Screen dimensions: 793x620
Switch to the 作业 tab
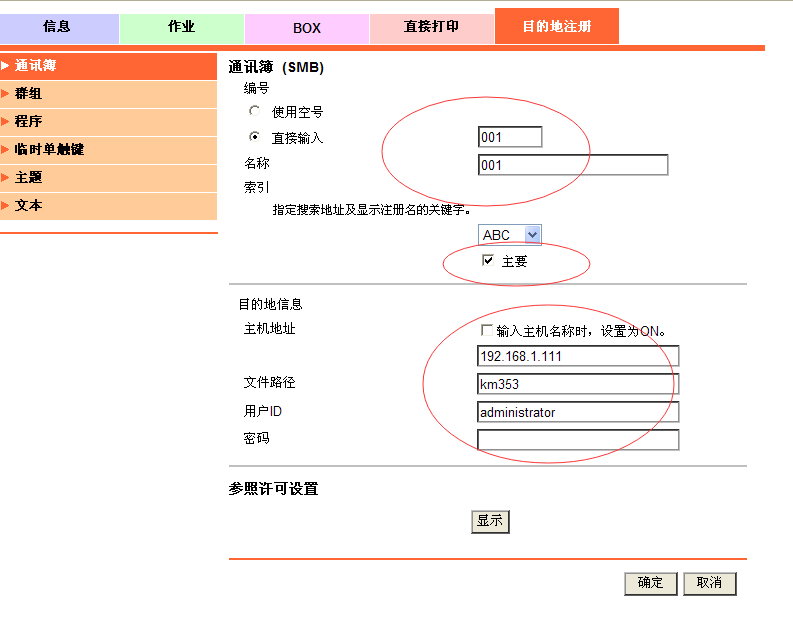pyautogui.click(x=181, y=27)
